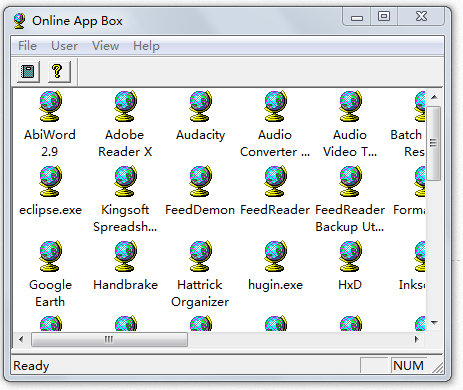
Task: Close the Online App Box window
Action: point(421,16)
